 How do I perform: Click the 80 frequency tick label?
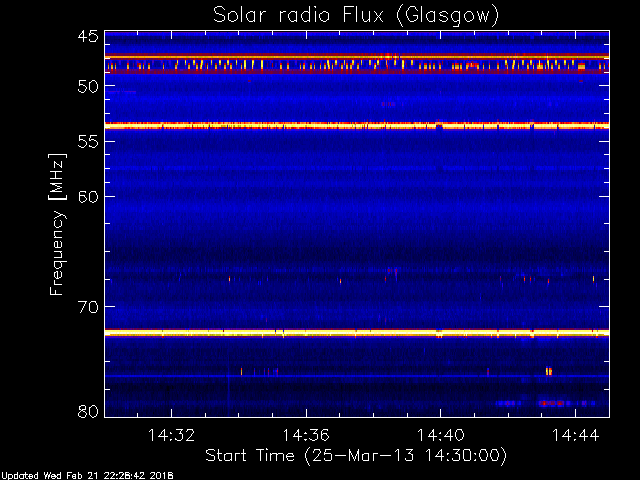pos(88,411)
